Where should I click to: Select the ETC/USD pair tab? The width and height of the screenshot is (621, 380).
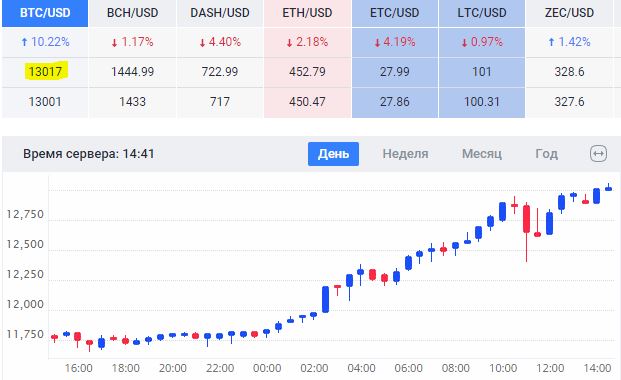pyautogui.click(x=394, y=13)
